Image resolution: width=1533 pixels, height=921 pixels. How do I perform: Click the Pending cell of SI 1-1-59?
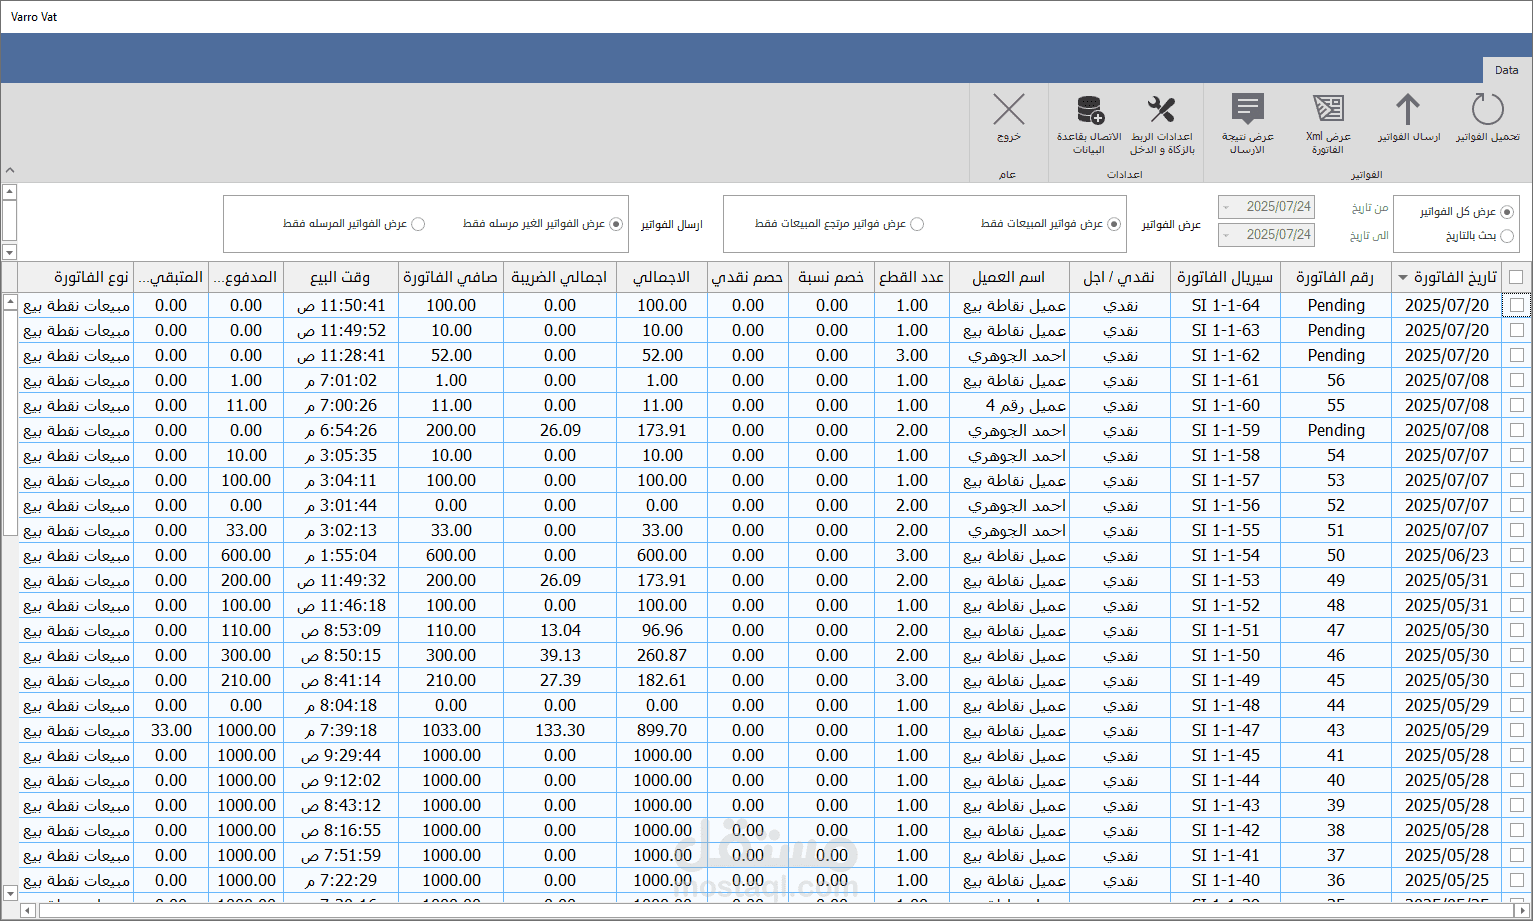click(x=1335, y=430)
